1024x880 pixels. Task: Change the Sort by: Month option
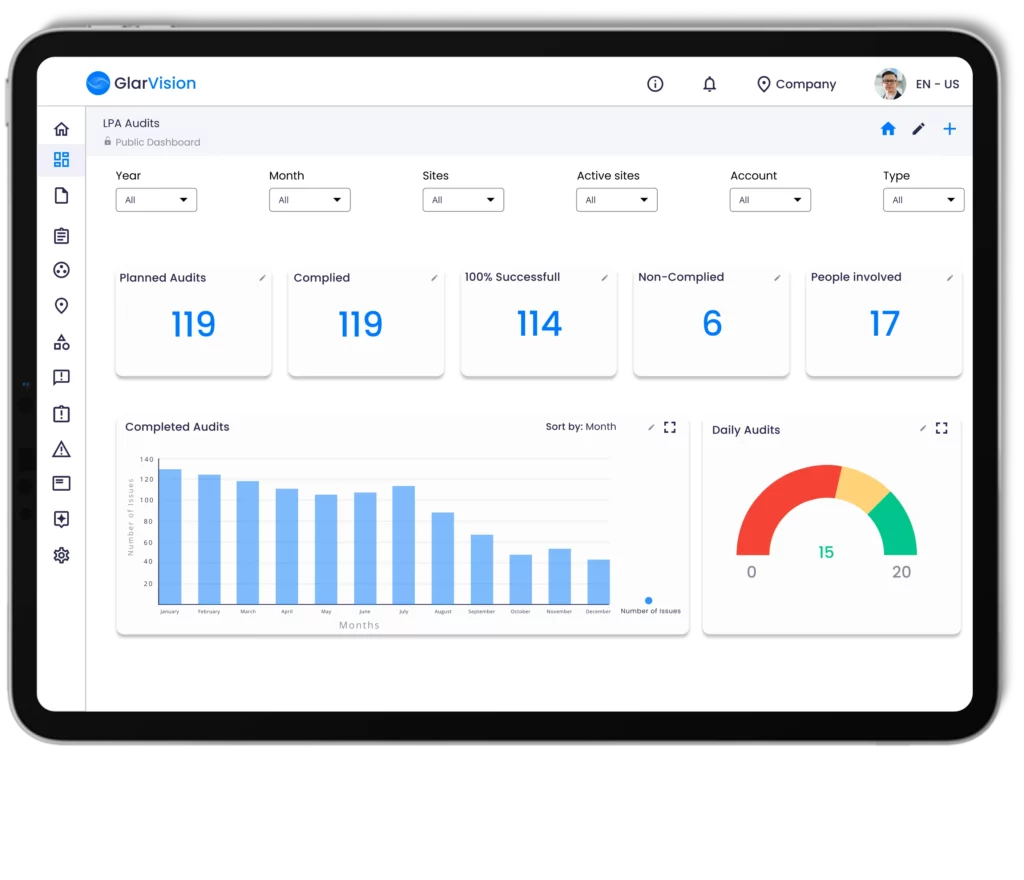click(x=581, y=427)
